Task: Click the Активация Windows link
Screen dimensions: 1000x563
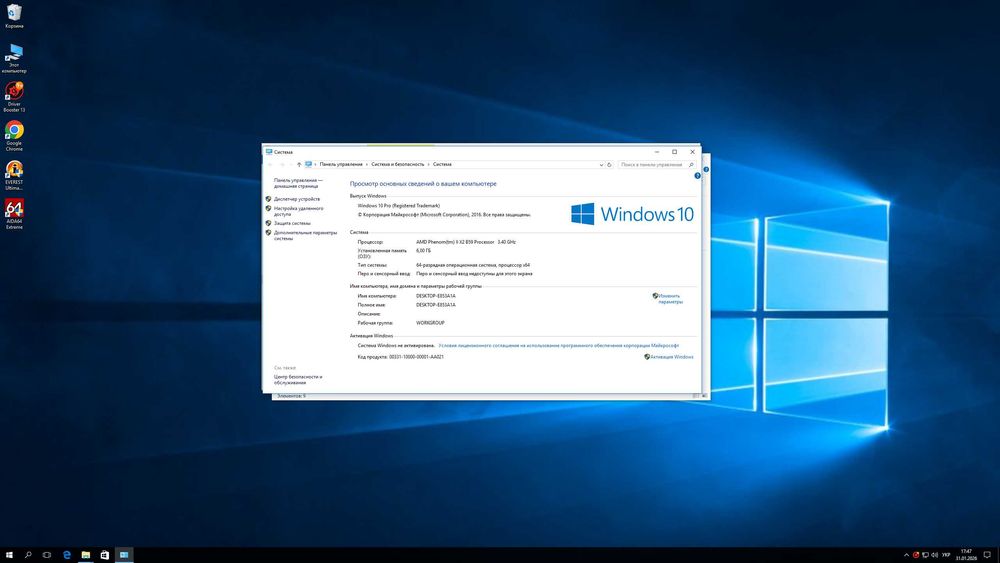Action: click(x=672, y=357)
